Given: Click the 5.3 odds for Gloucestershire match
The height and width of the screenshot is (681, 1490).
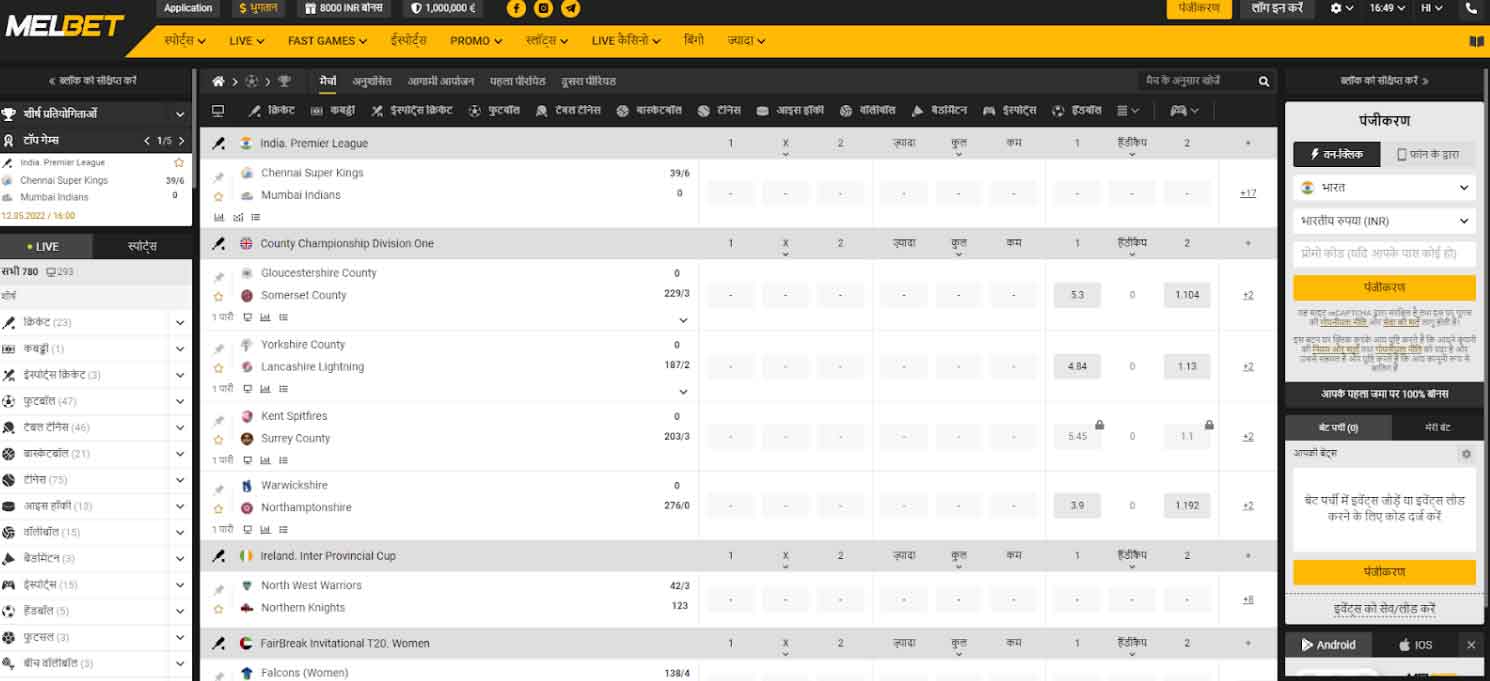Looking at the screenshot, I should [x=1077, y=295].
